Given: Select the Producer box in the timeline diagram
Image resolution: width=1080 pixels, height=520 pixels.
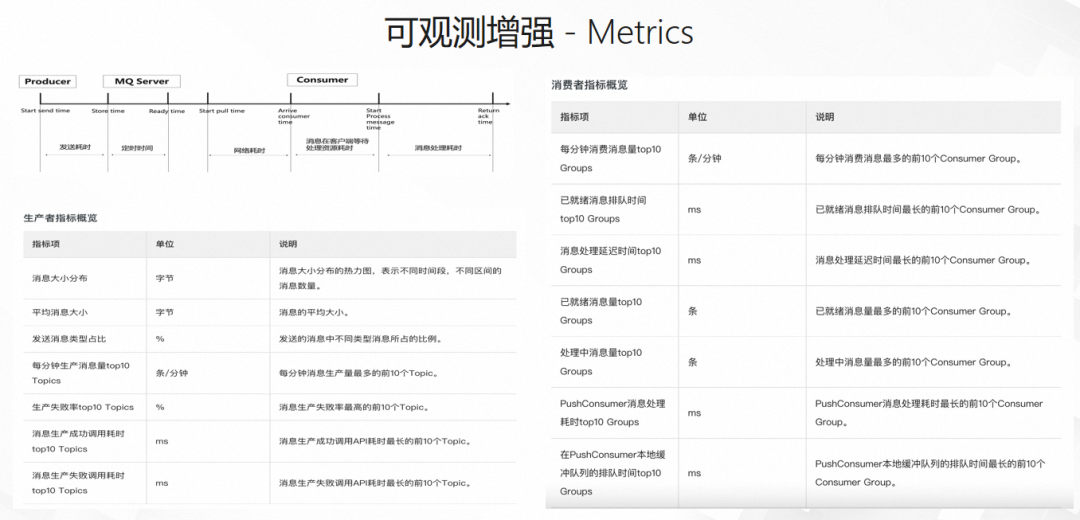Looking at the screenshot, I should click(48, 81).
